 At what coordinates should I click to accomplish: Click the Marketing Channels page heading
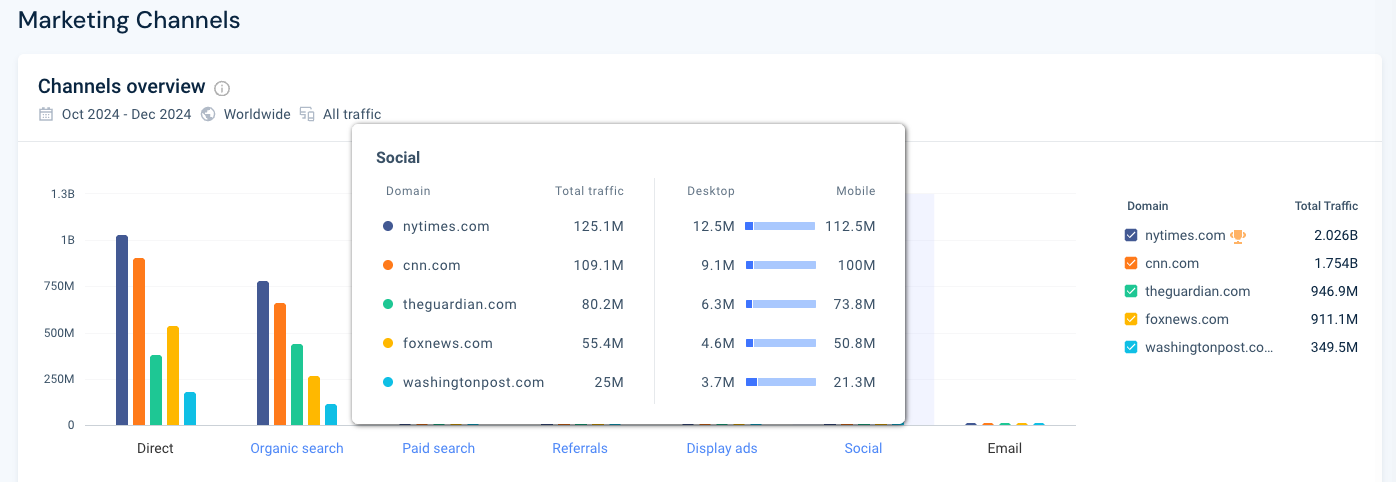pyautogui.click(x=129, y=19)
